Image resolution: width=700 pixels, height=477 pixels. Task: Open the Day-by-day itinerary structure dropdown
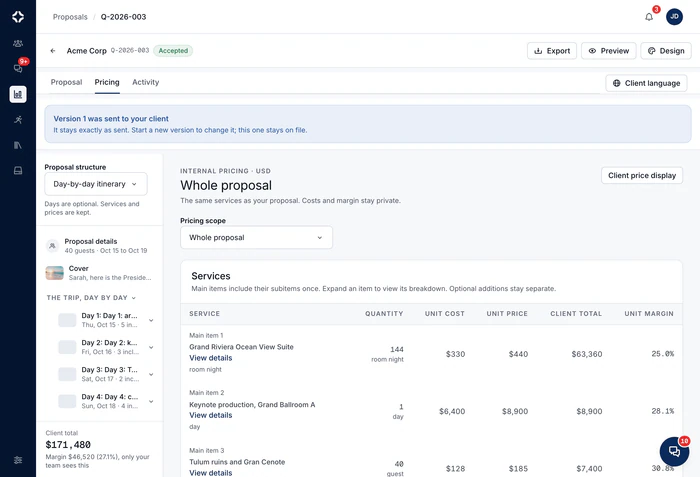click(96, 184)
